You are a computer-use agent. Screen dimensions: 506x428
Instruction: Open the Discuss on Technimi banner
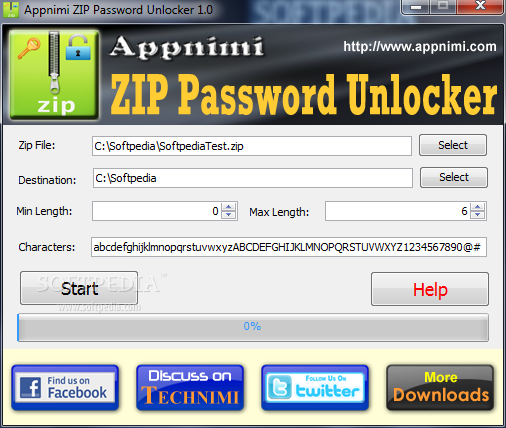pyautogui.click(x=190, y=388)
